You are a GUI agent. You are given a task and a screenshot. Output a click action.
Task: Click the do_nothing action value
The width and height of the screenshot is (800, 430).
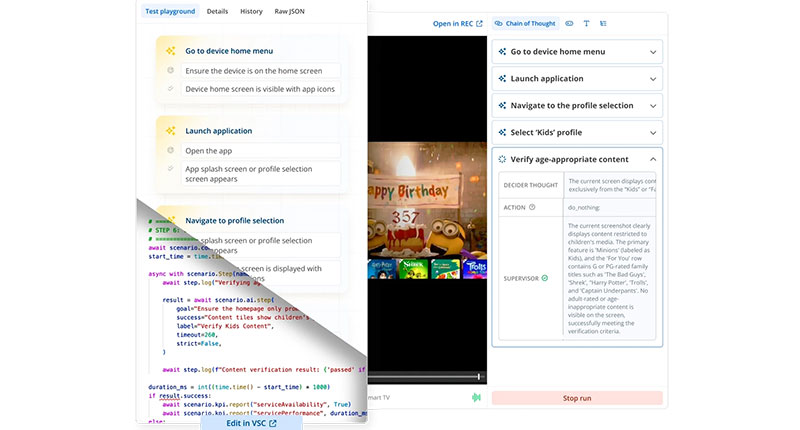584,208
